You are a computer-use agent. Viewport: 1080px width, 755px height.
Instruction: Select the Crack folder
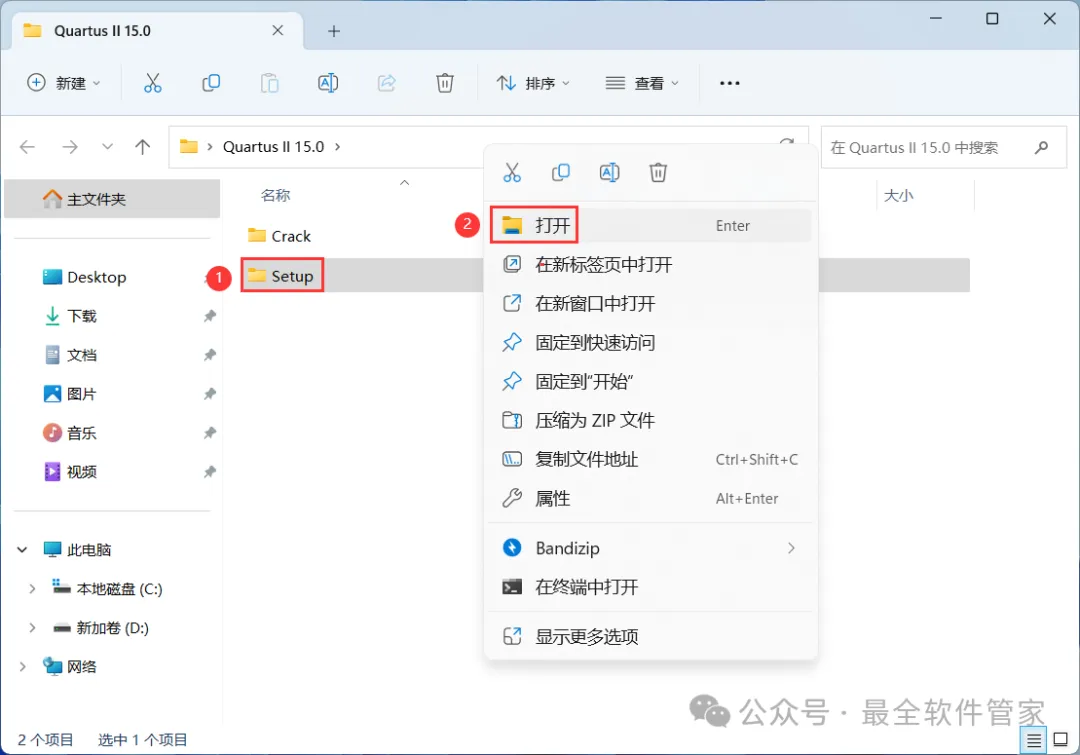click(x=280, y=236)
